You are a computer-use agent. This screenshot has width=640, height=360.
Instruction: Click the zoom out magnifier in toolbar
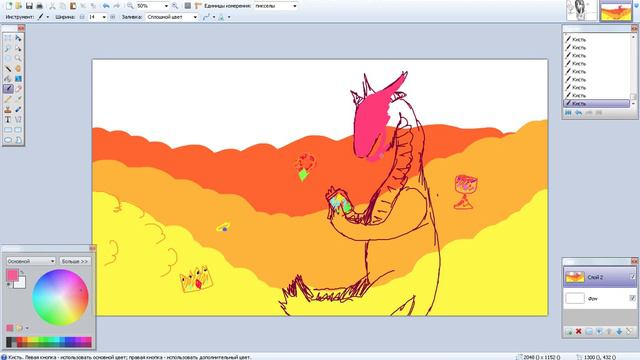pyautogui.click(x=130, y=6)
